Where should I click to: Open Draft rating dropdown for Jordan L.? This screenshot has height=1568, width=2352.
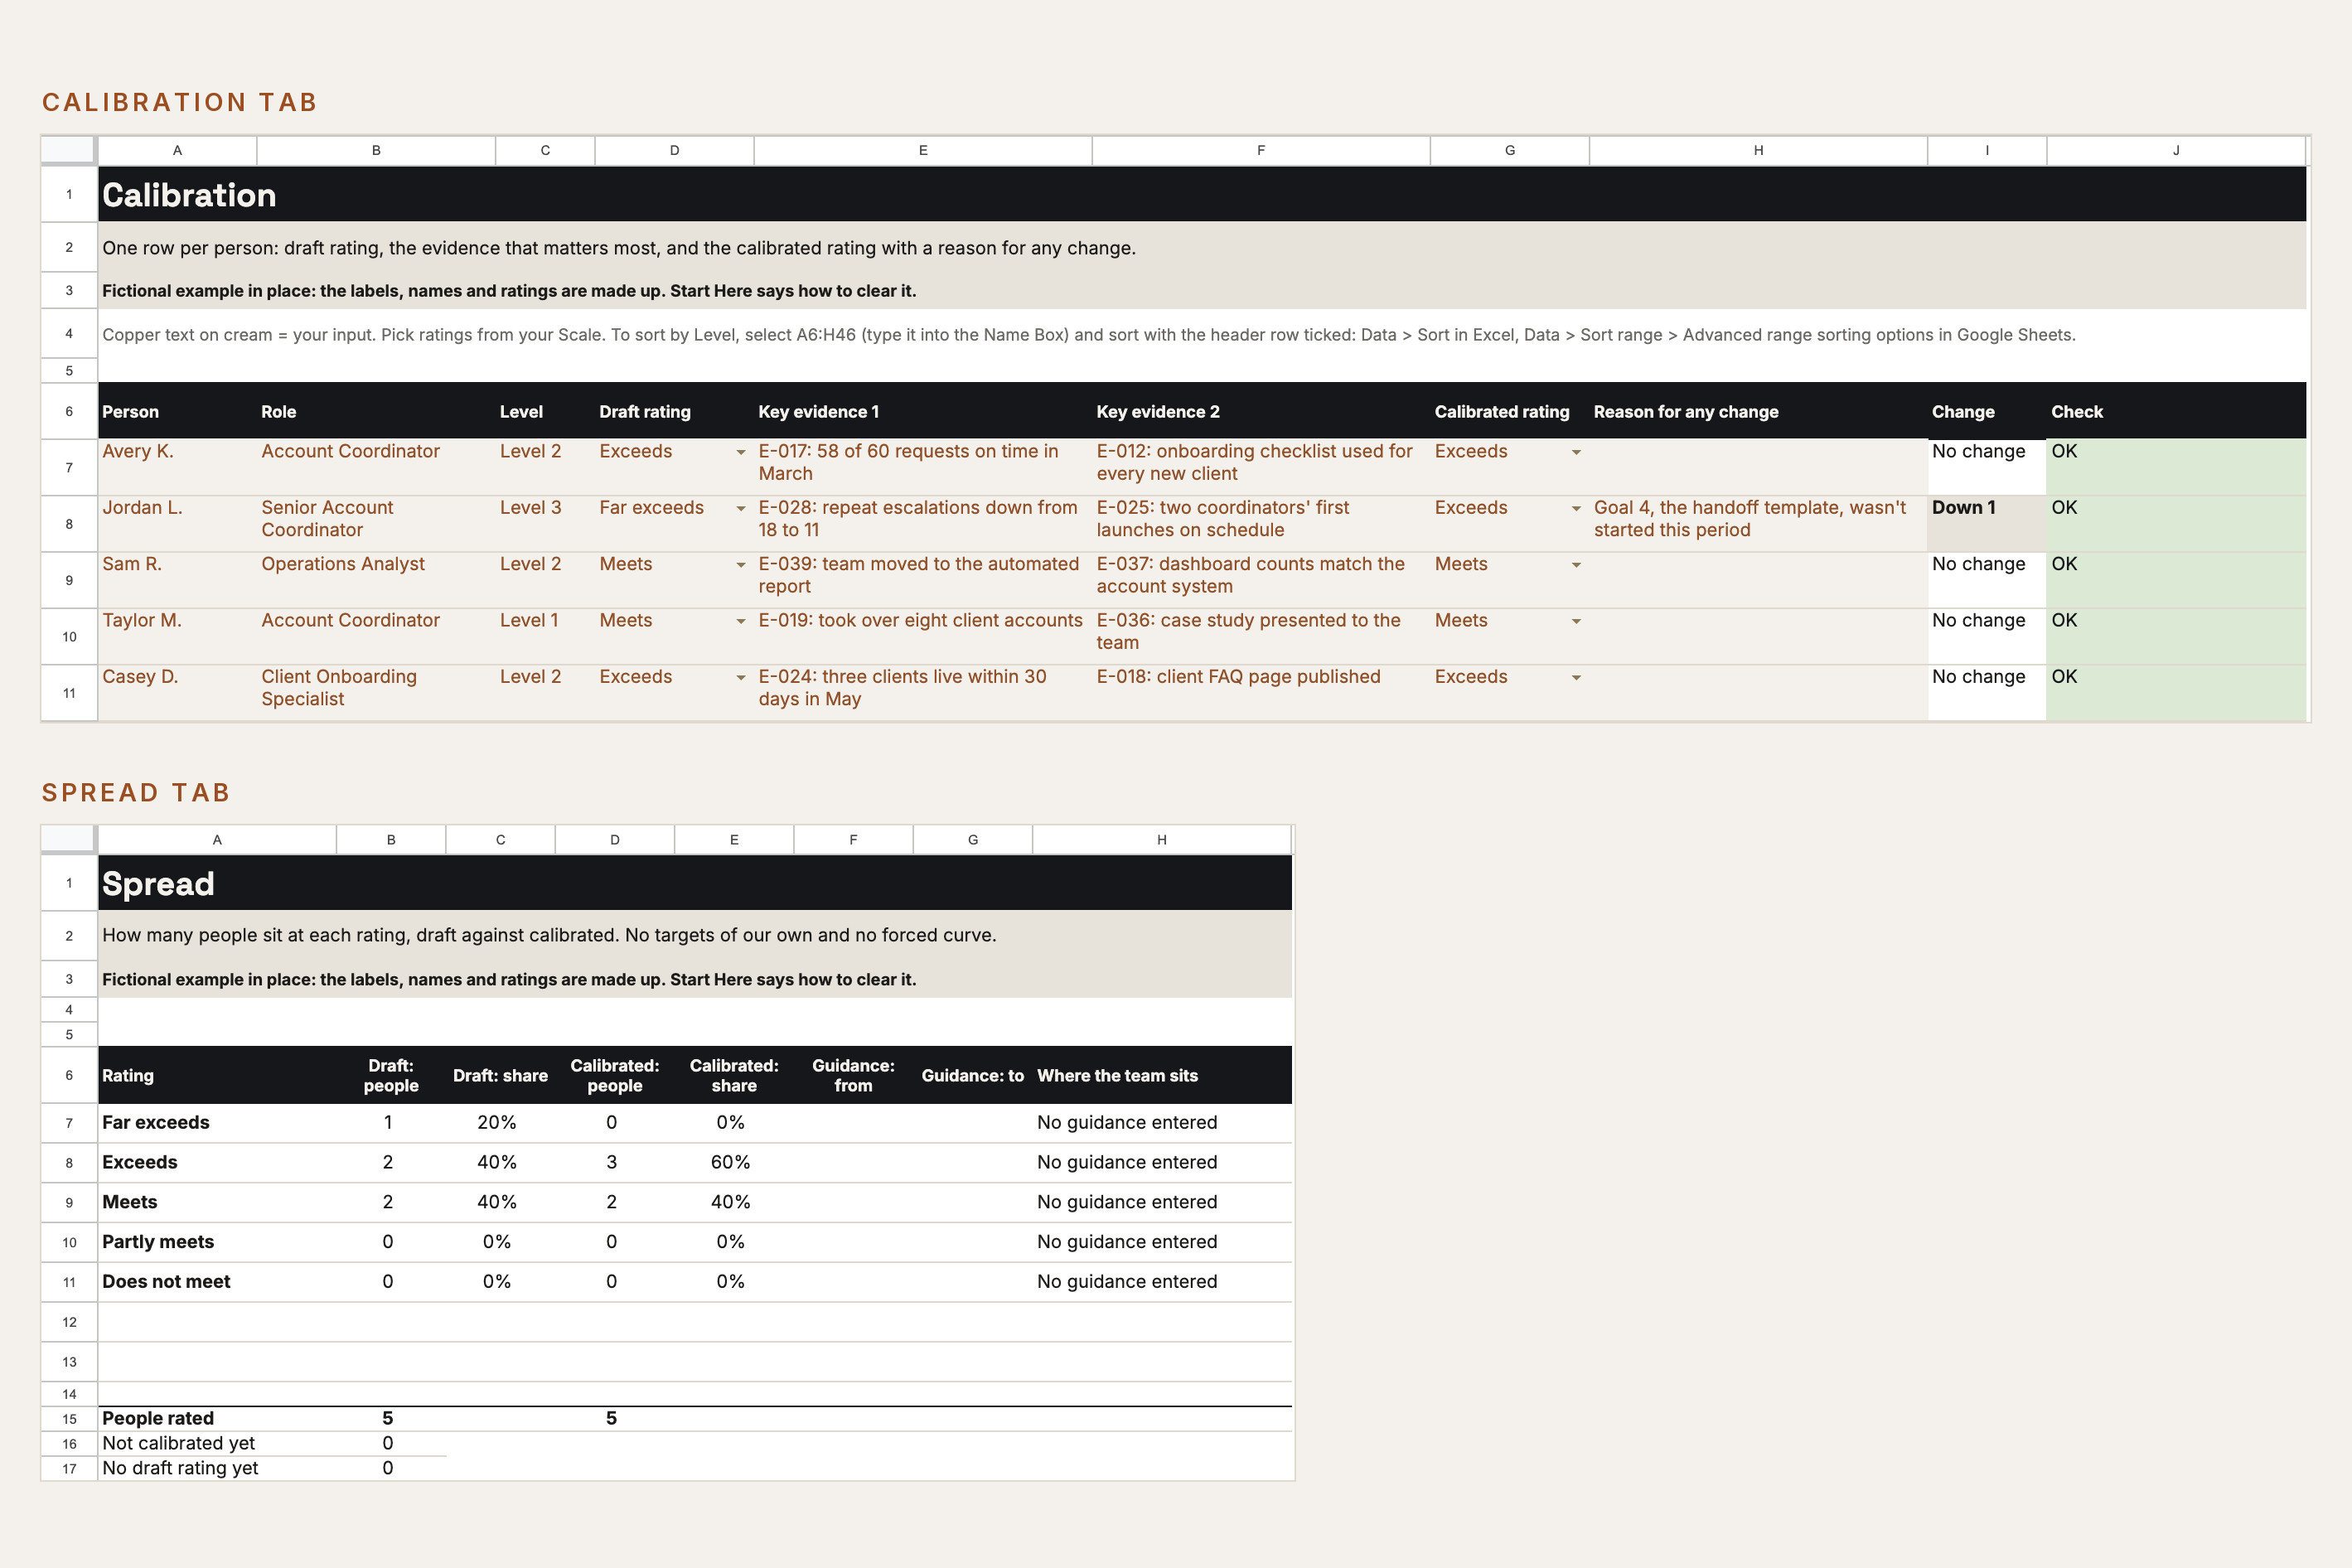point(741,508)
